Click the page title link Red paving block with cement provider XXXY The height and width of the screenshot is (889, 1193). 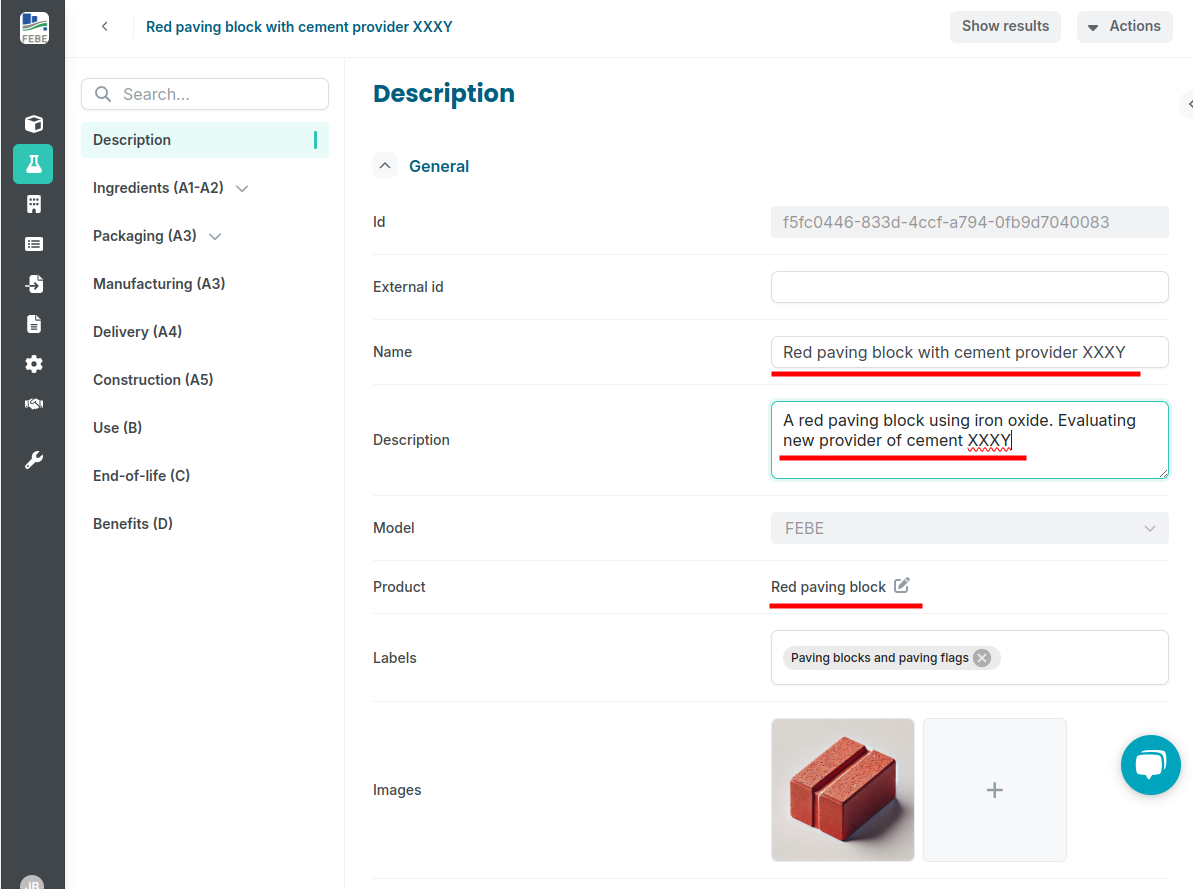click(x=299, y=27)
